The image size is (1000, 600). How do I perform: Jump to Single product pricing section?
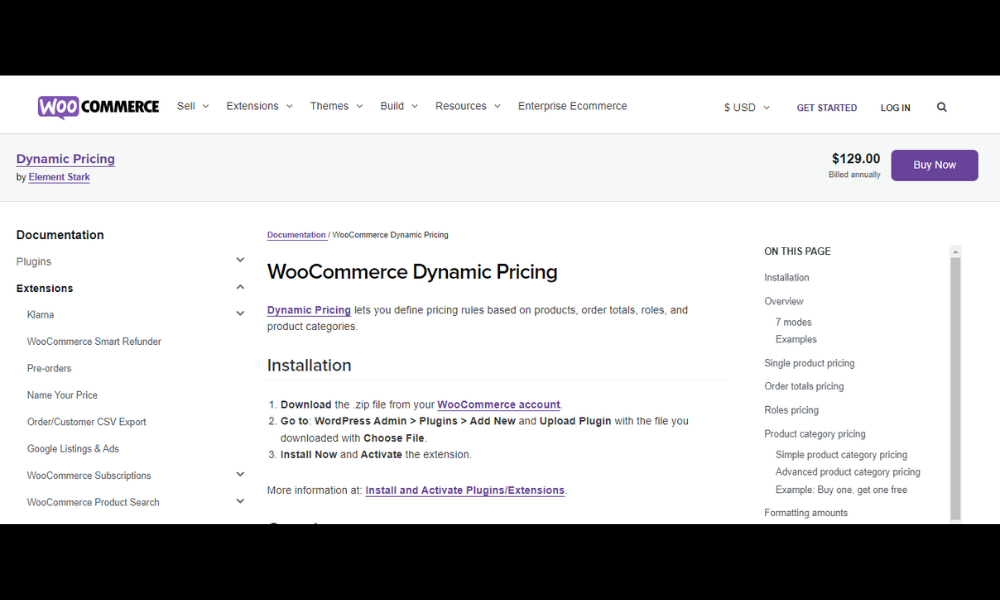click(809, 363)
